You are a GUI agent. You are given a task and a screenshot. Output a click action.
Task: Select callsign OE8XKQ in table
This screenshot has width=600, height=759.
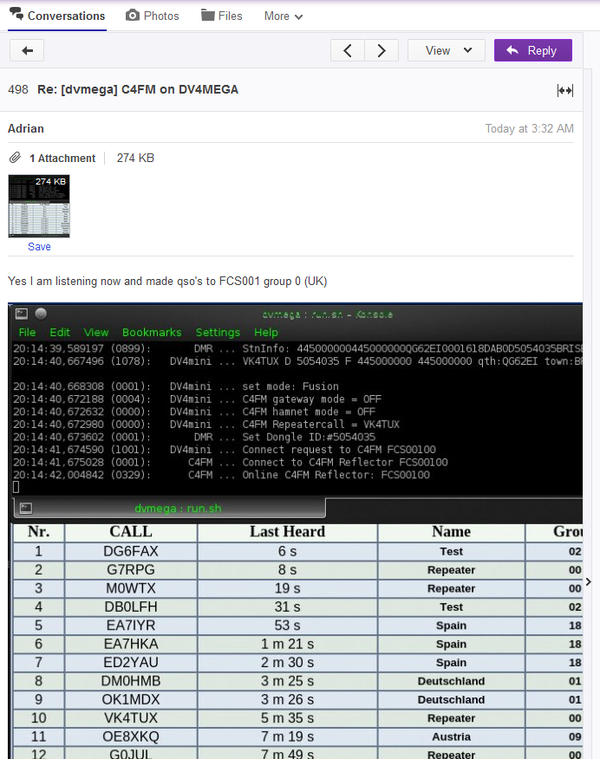(x=131, y=736)
